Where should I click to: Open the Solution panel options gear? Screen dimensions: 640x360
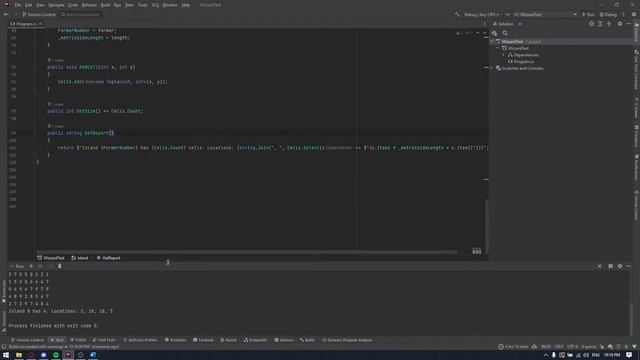pyautogui.click(x=620, y=24)
